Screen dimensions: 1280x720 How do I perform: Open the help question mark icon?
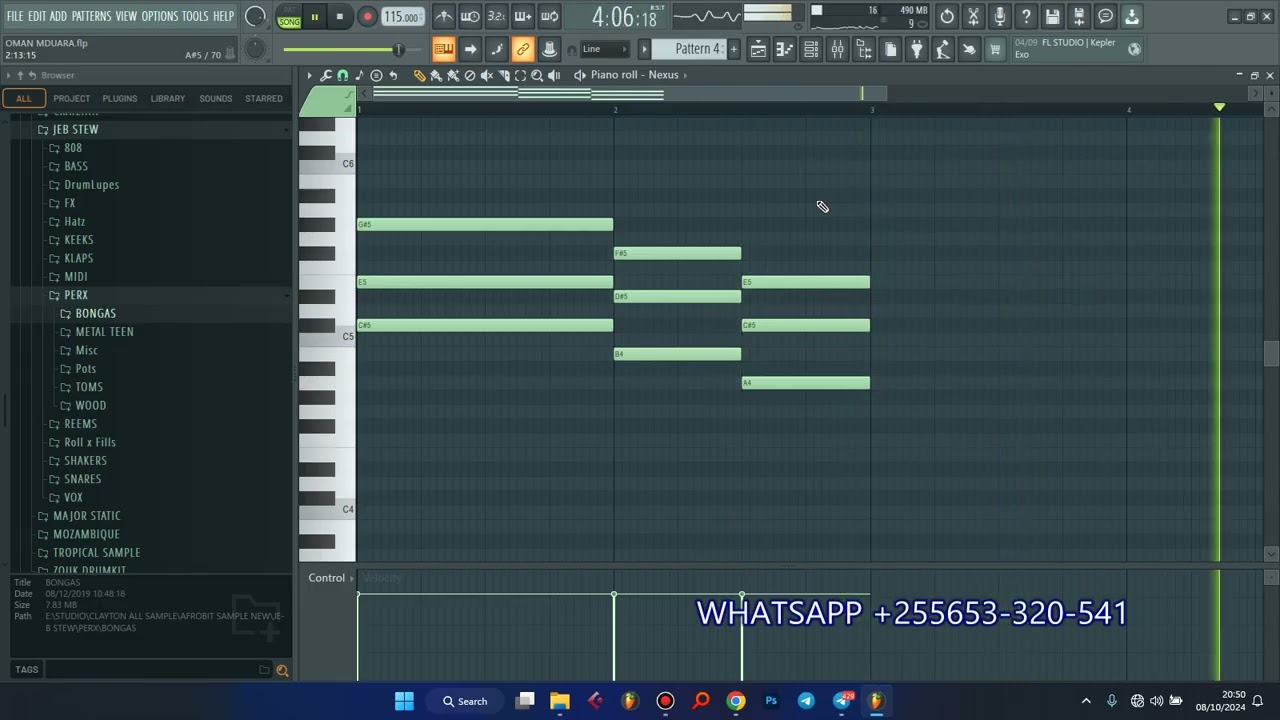tap(1026, 16)
